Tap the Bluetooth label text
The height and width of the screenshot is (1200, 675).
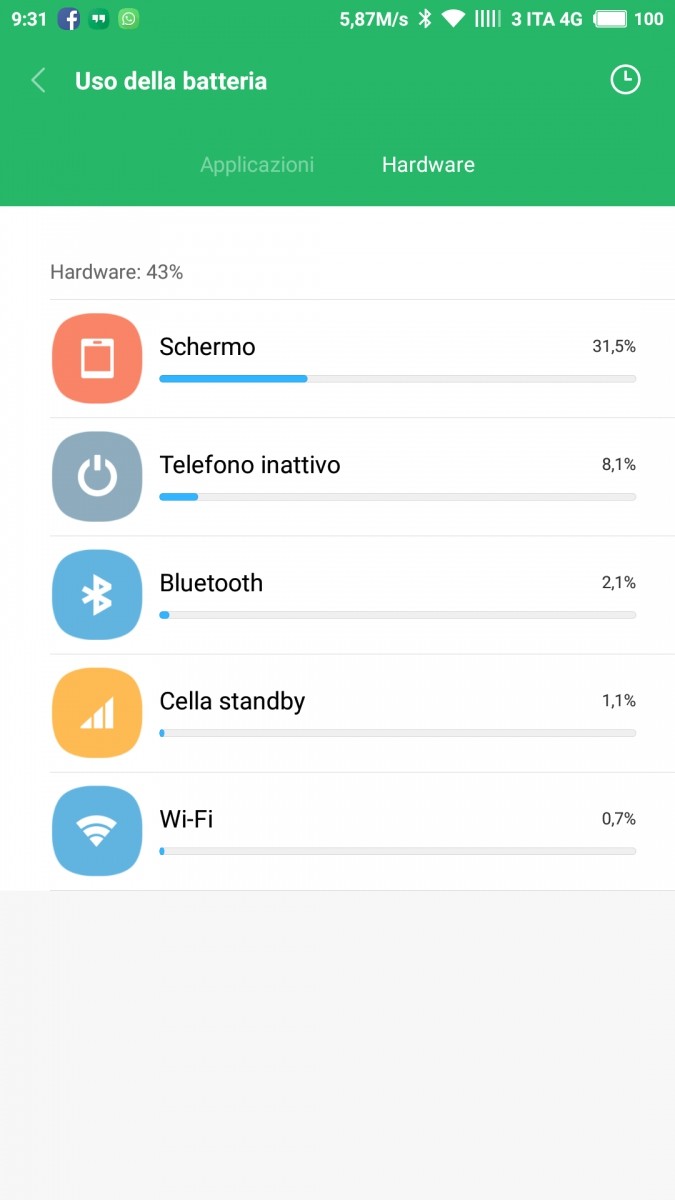[211, 583]
